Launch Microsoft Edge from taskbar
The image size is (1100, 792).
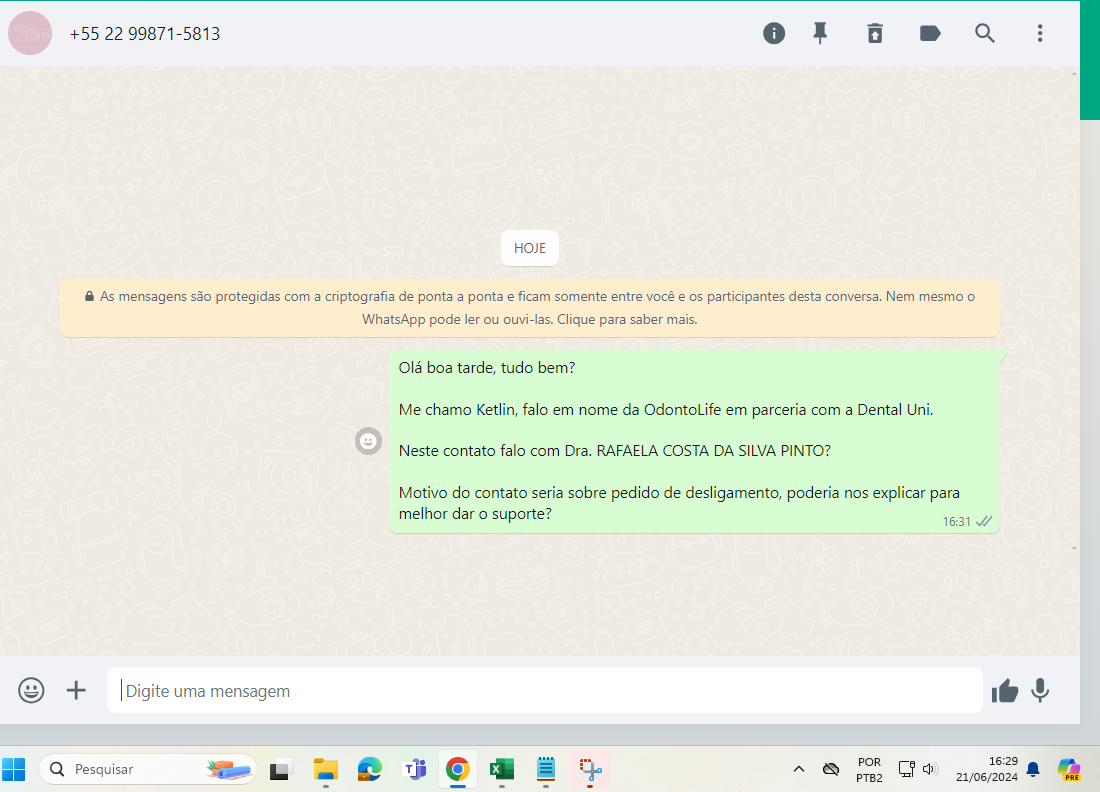tap(370, 770)
